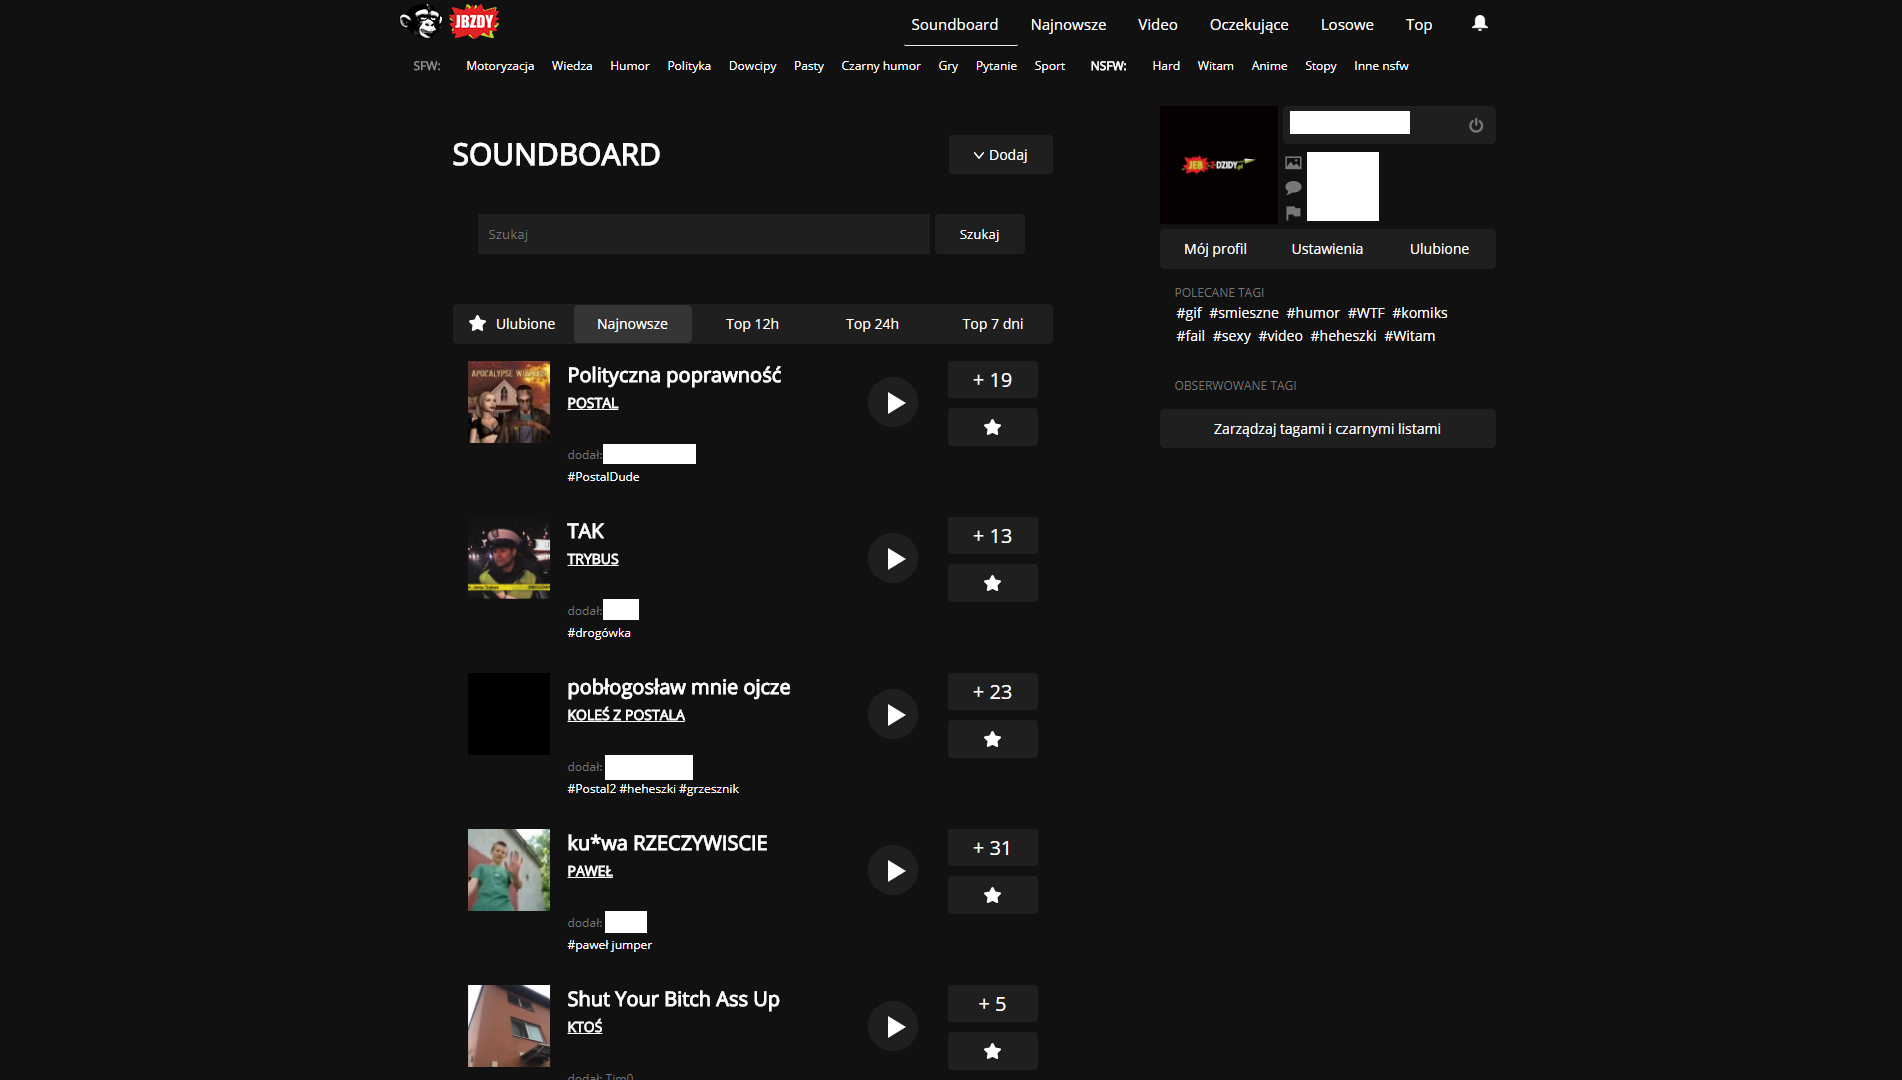Play the ku*wa RZECZYWISCIE sound
Screen dimensions: 1902x1080
click(x=893, y=870)
